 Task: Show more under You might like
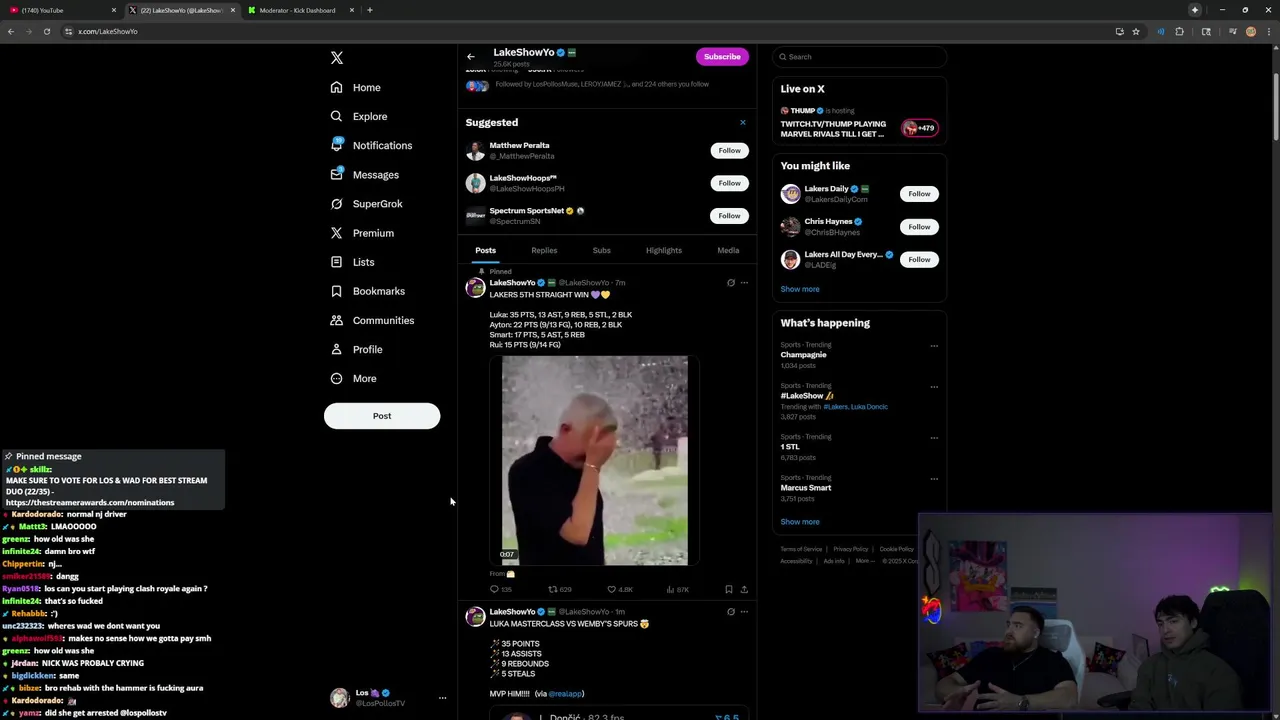click(x=800, y=289)
